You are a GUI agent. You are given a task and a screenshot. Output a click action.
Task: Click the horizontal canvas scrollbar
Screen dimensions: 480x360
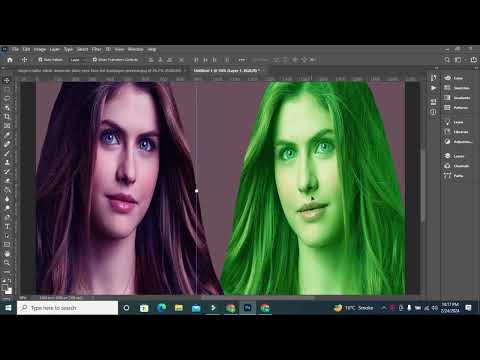coord(257,297)
